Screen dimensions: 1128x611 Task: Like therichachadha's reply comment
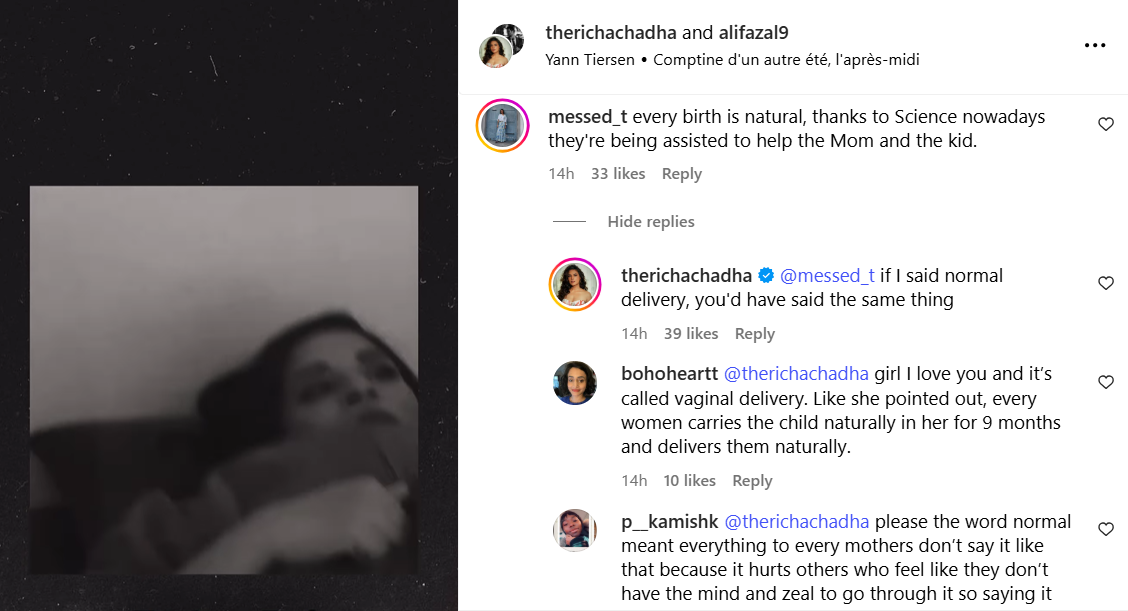click(1106, 284)
